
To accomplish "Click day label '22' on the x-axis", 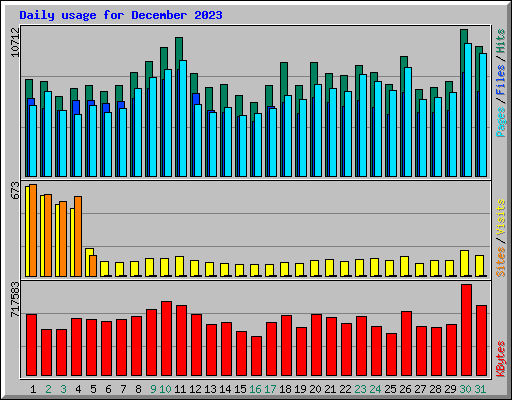I will tap(345, 389).
